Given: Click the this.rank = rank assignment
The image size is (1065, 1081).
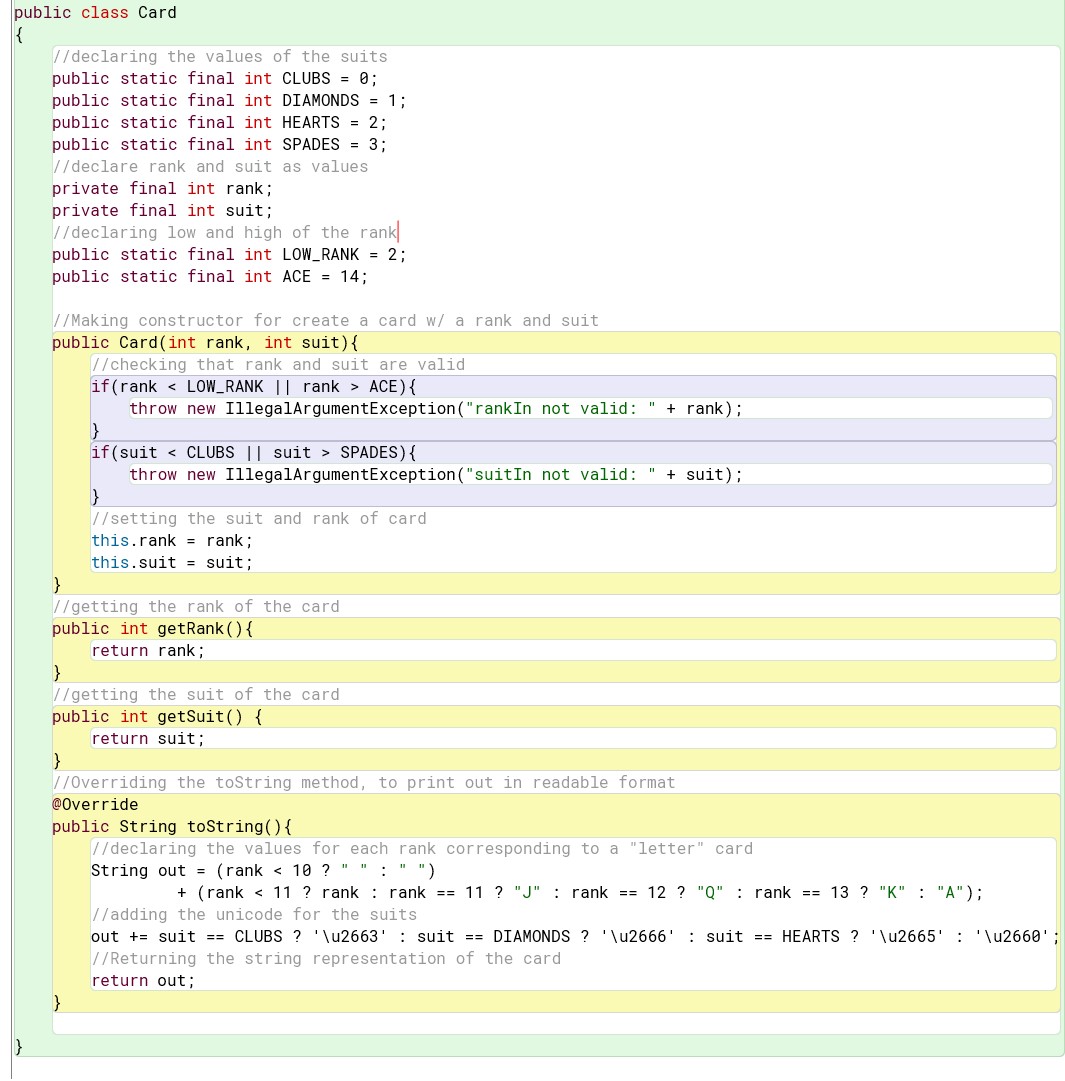Looking at the screenshot, I should (x=170, y=540).
